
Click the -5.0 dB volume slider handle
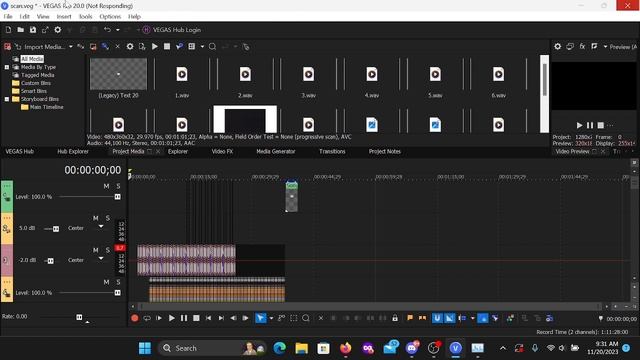(x=56, y=229)
